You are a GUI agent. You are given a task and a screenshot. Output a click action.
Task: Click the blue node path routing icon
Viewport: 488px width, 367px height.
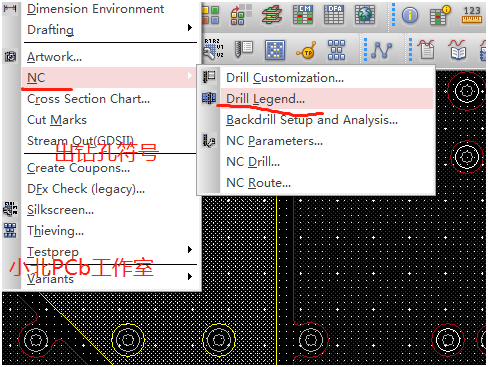tap(382, 50)
